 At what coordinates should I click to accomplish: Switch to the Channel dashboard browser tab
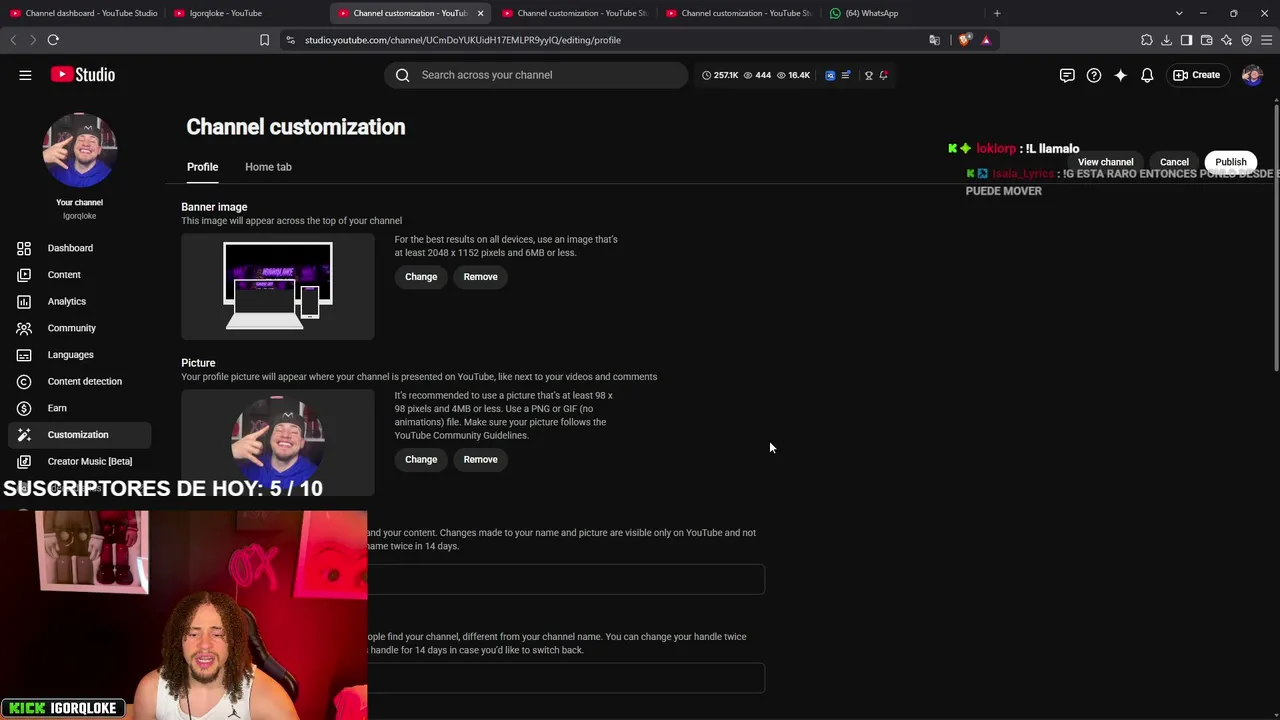(x=83, y=13)
